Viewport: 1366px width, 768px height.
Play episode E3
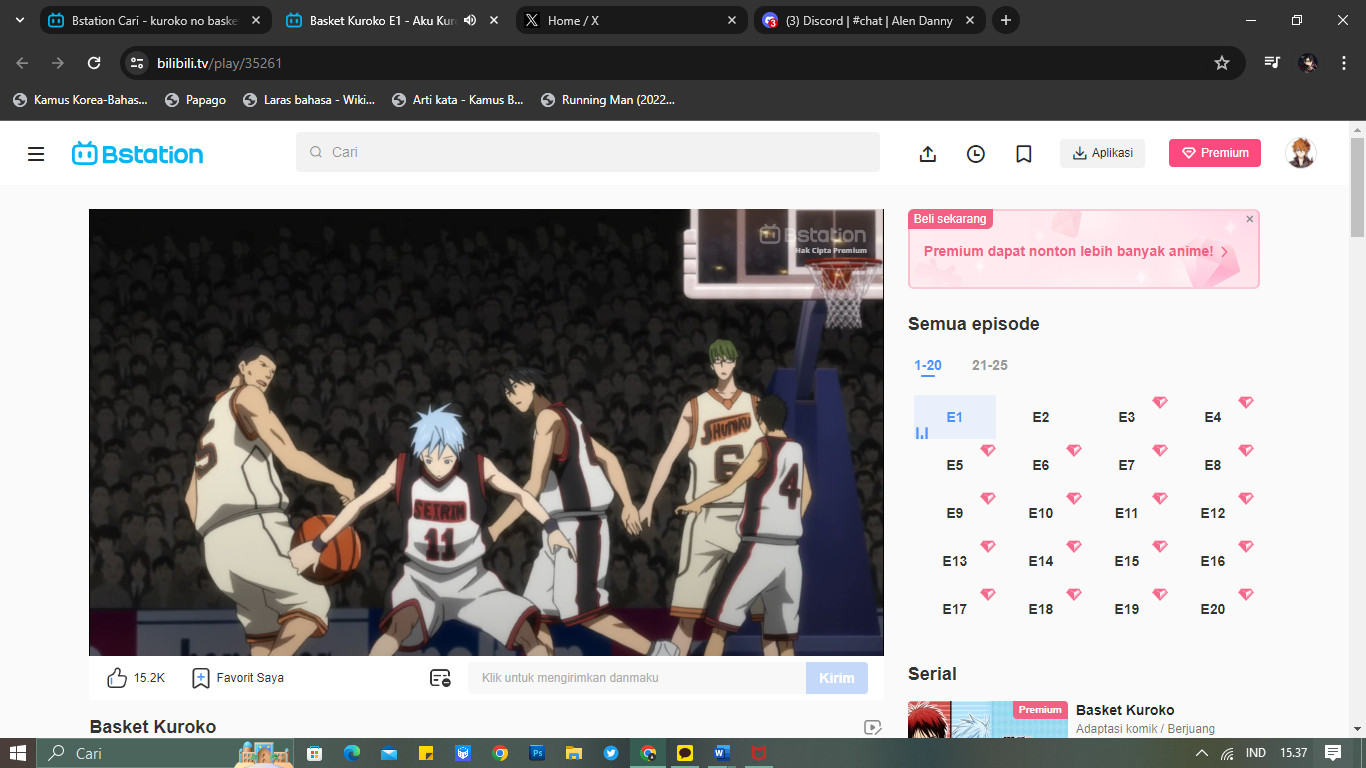click(1127, 417)
